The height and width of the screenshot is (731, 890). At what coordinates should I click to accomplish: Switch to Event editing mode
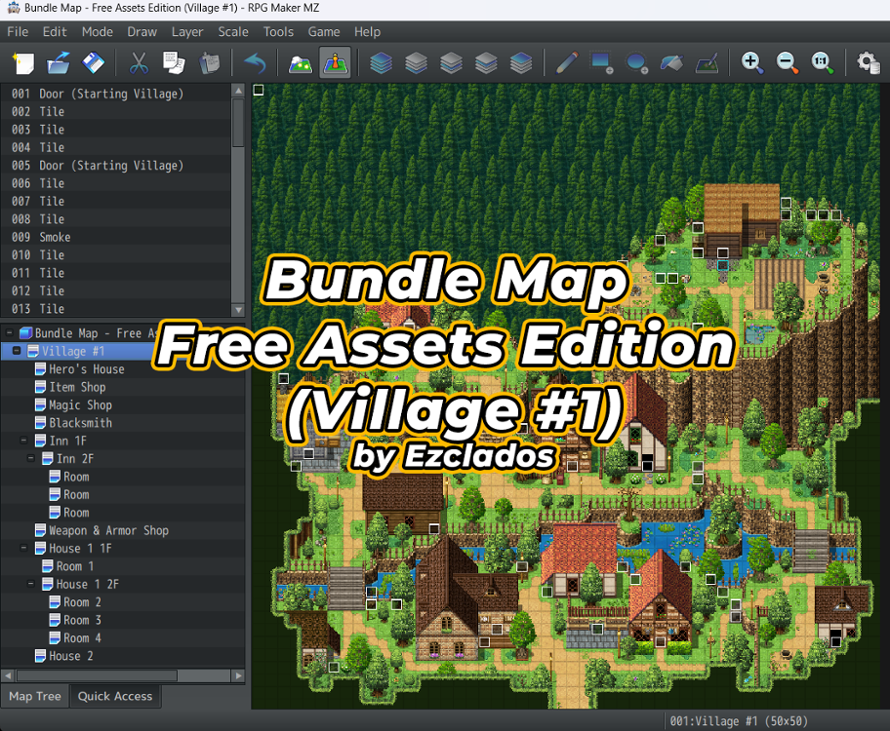pyautogui.click(x=336, y=62)
